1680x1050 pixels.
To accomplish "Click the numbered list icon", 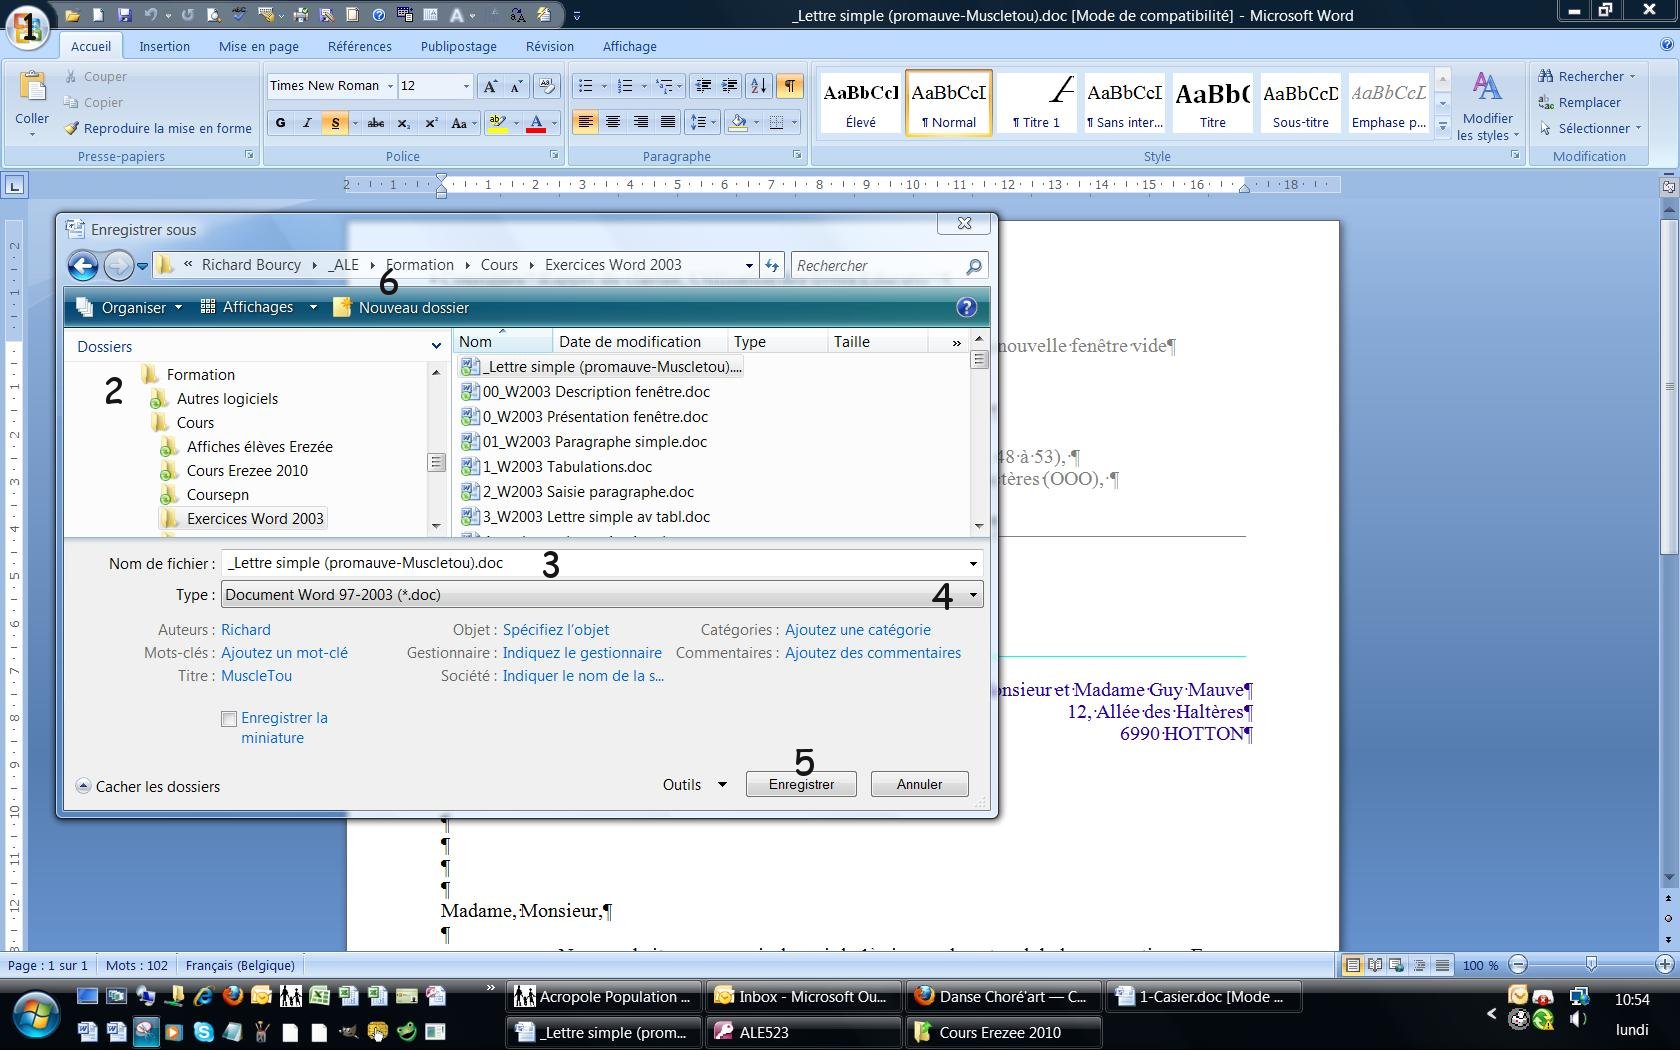I will point(625,86).
